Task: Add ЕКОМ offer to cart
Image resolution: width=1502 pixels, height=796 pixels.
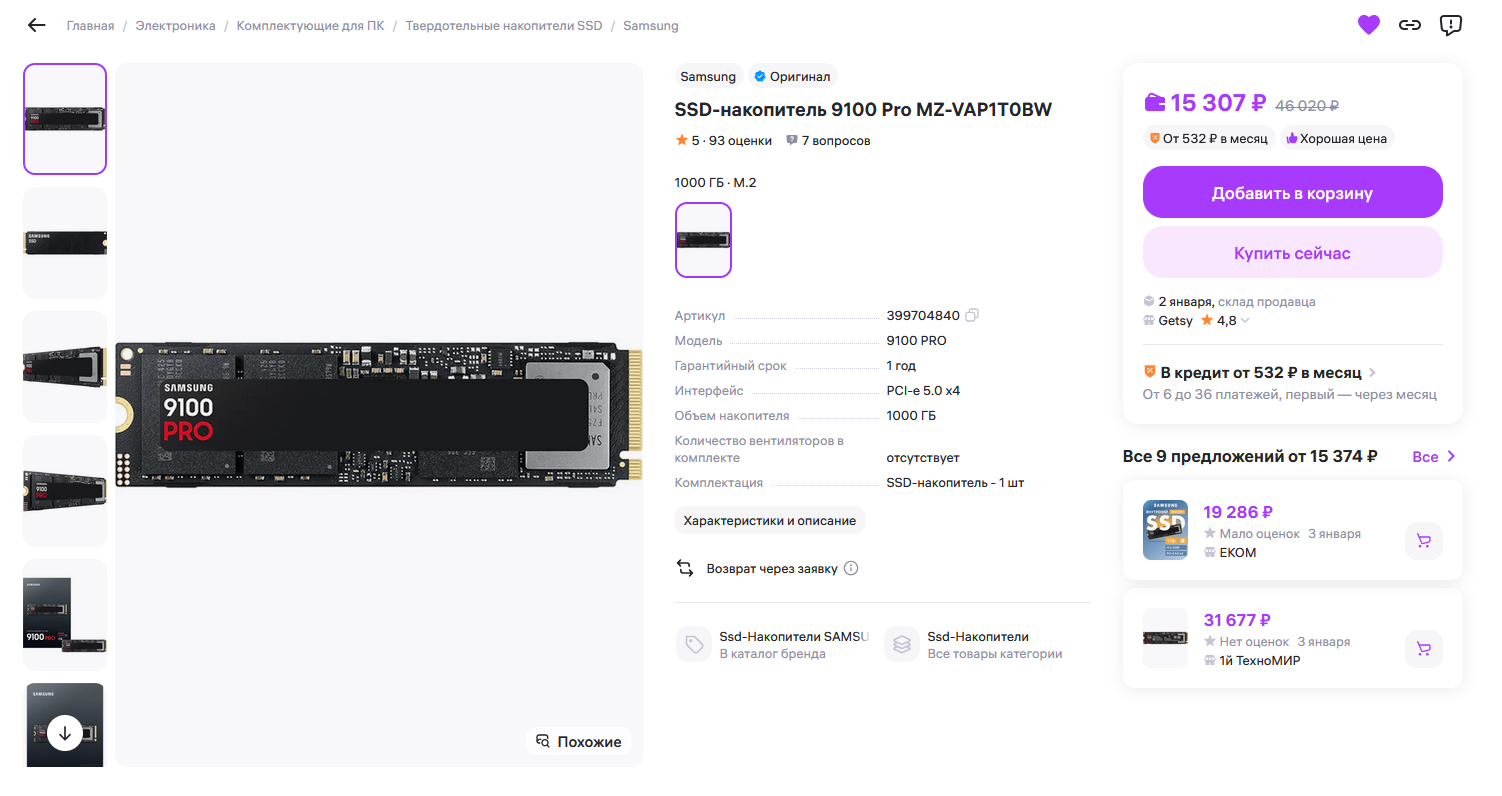Action: 1424,541
